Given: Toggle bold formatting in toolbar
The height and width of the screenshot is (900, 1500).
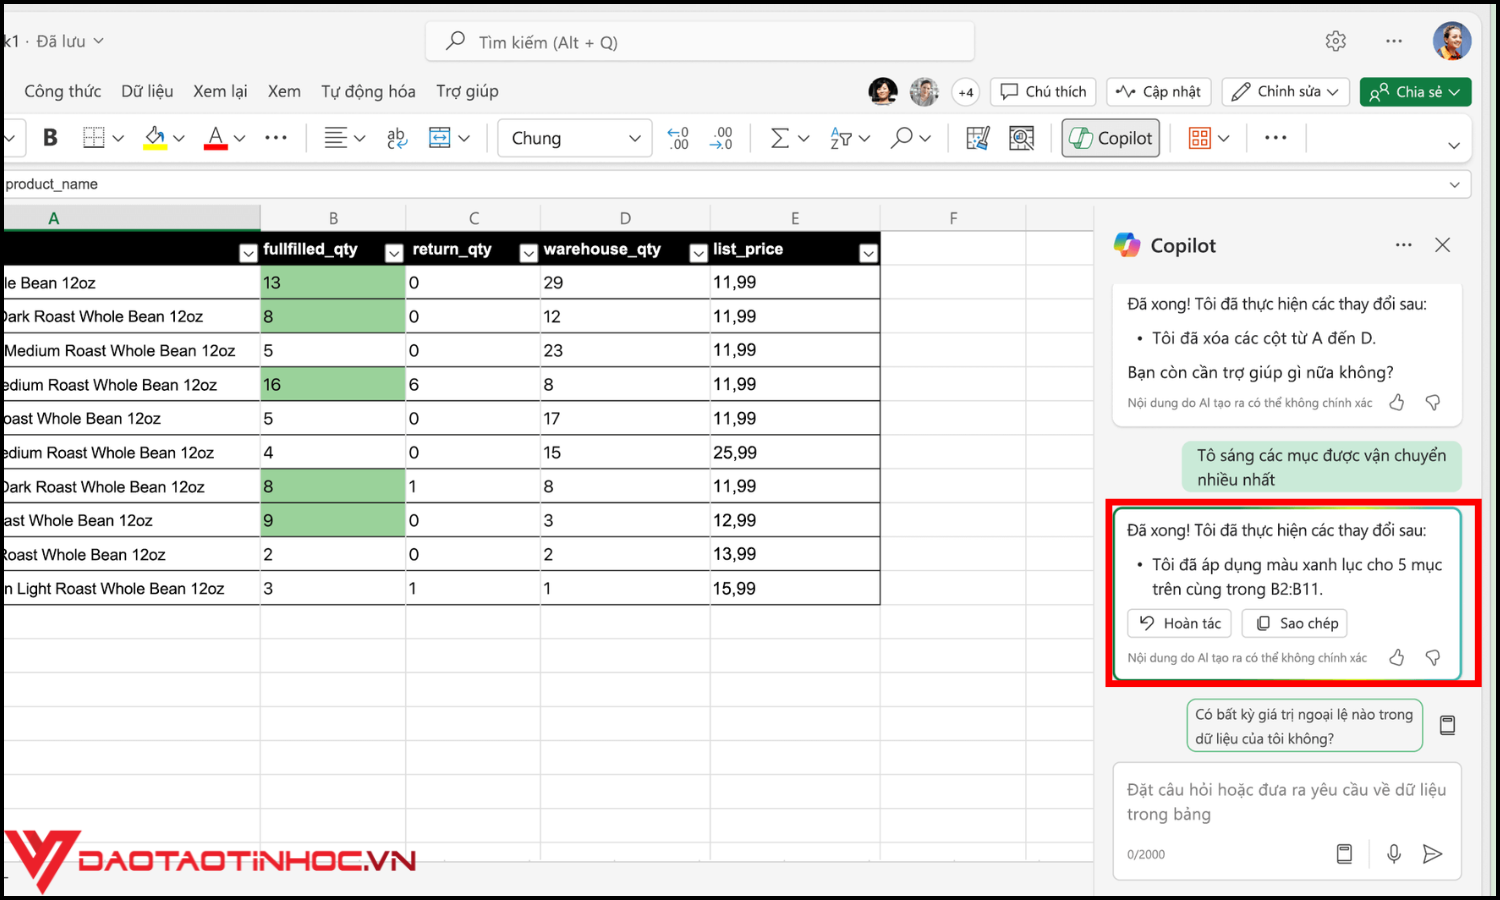Looking at the screenshot, I should (50, 138).
